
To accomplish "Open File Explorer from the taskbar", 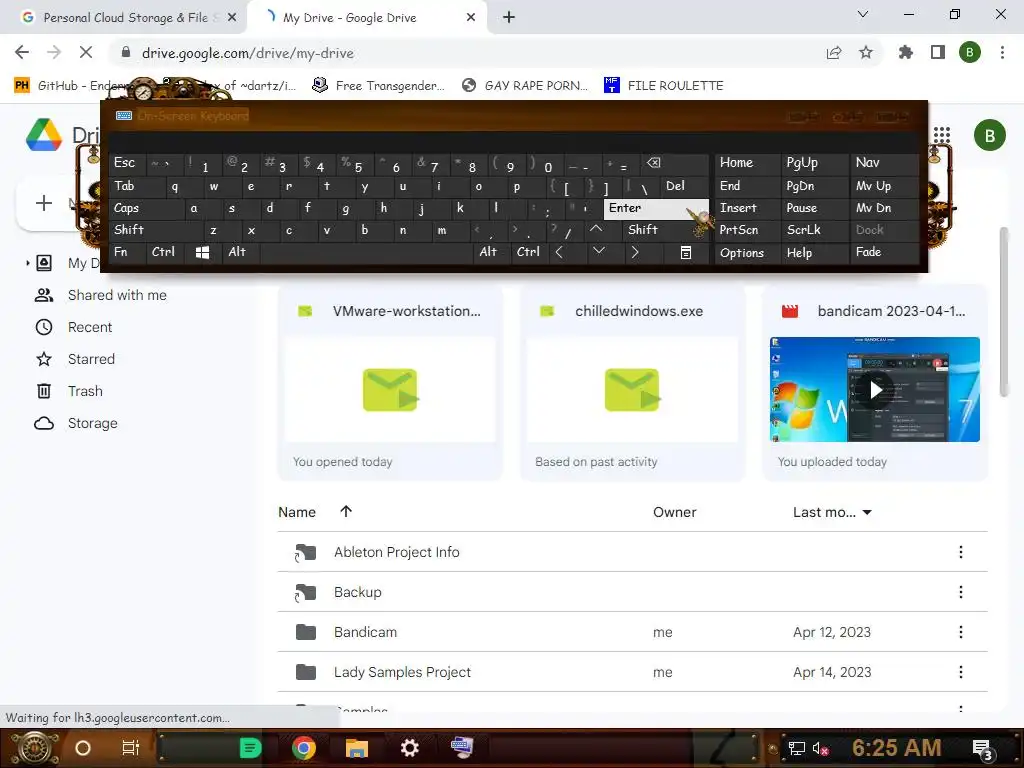I will (x=357, y=748).
